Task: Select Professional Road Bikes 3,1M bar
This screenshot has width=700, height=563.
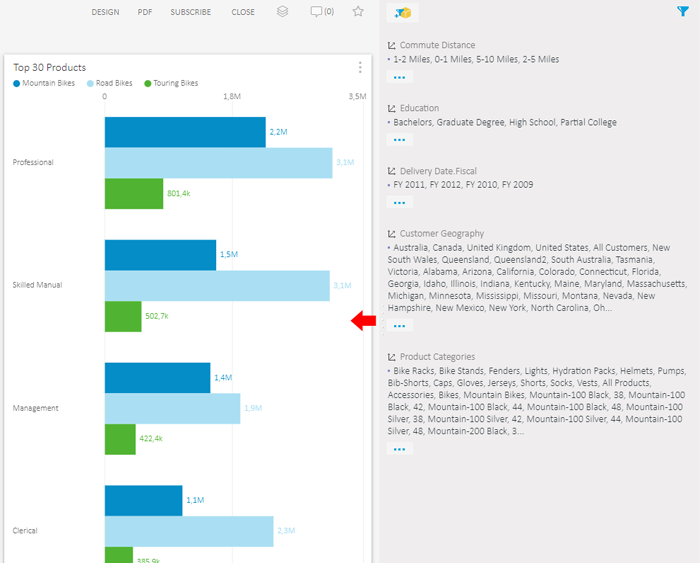Action: pyautogui.click(x=219, y=163)
